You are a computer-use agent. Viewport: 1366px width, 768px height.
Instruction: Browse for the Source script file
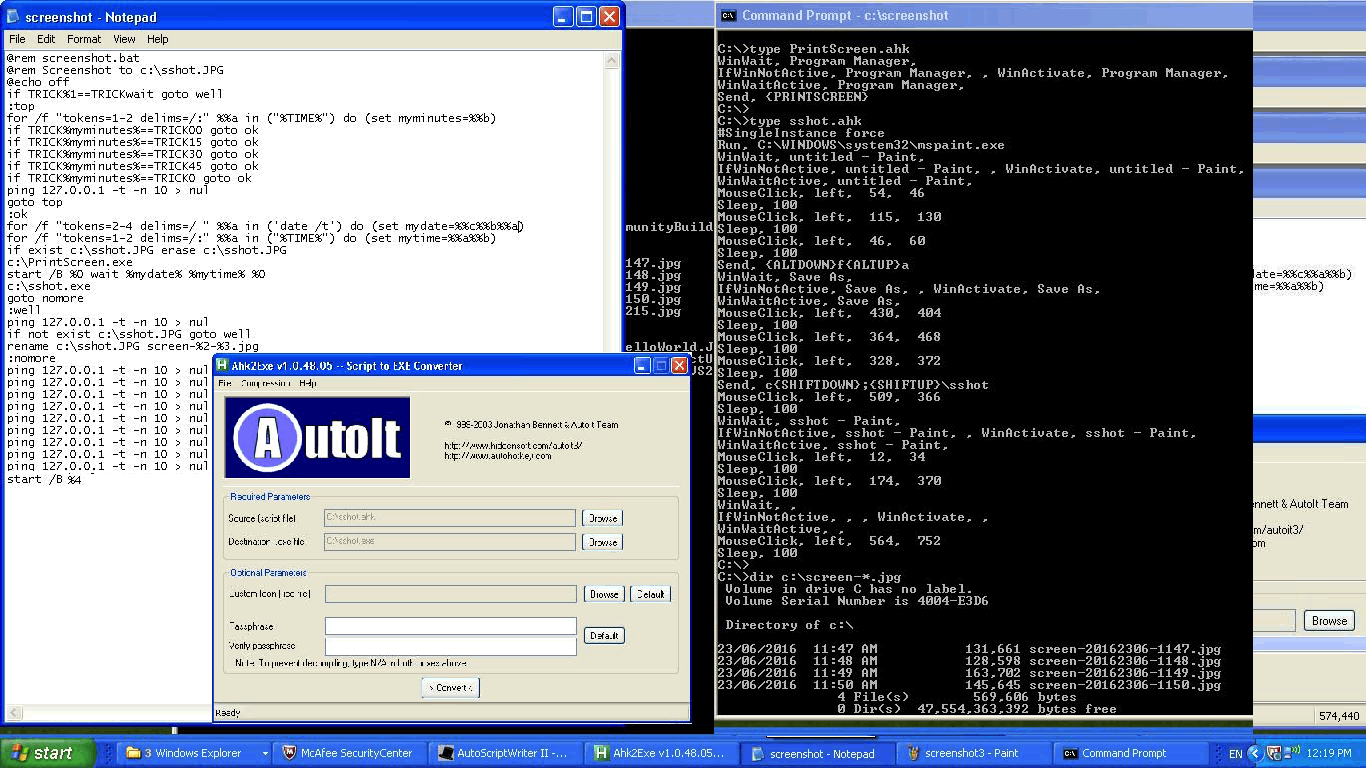(604, 518)
